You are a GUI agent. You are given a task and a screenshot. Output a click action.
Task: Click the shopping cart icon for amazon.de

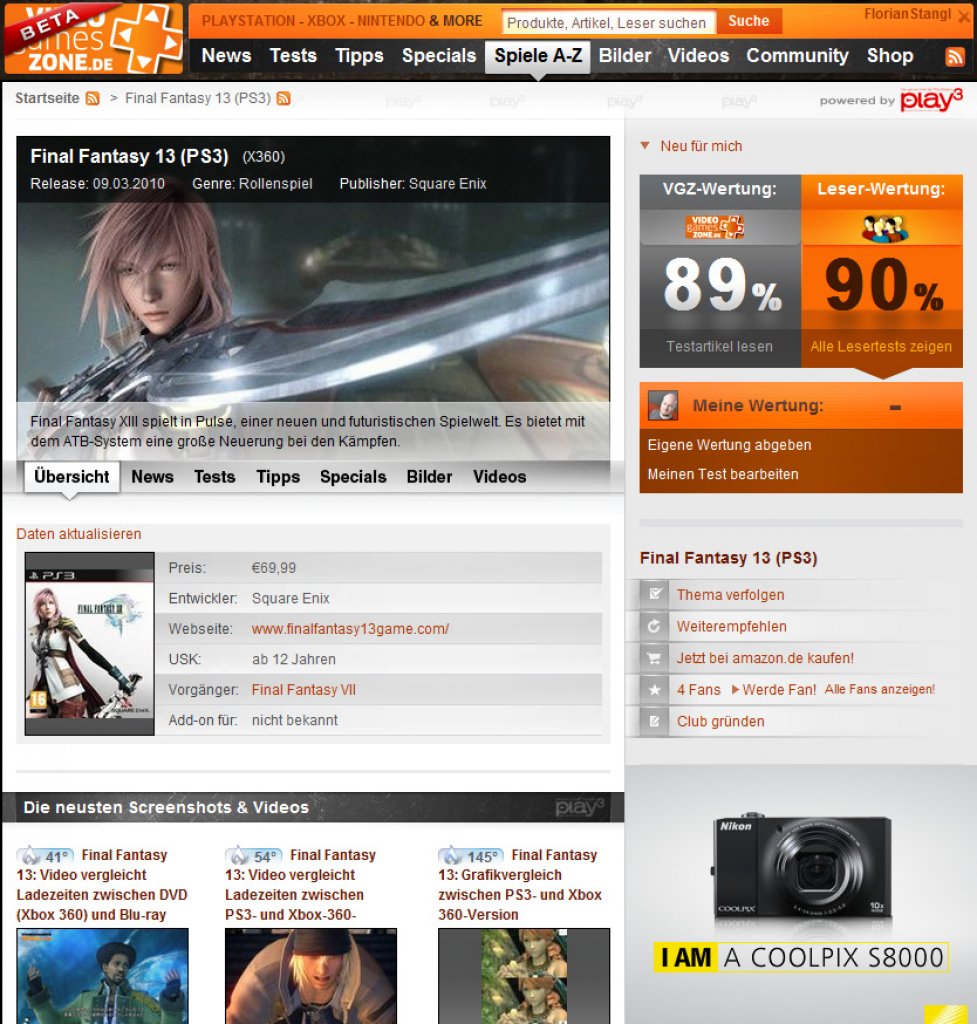coord(654,658)
